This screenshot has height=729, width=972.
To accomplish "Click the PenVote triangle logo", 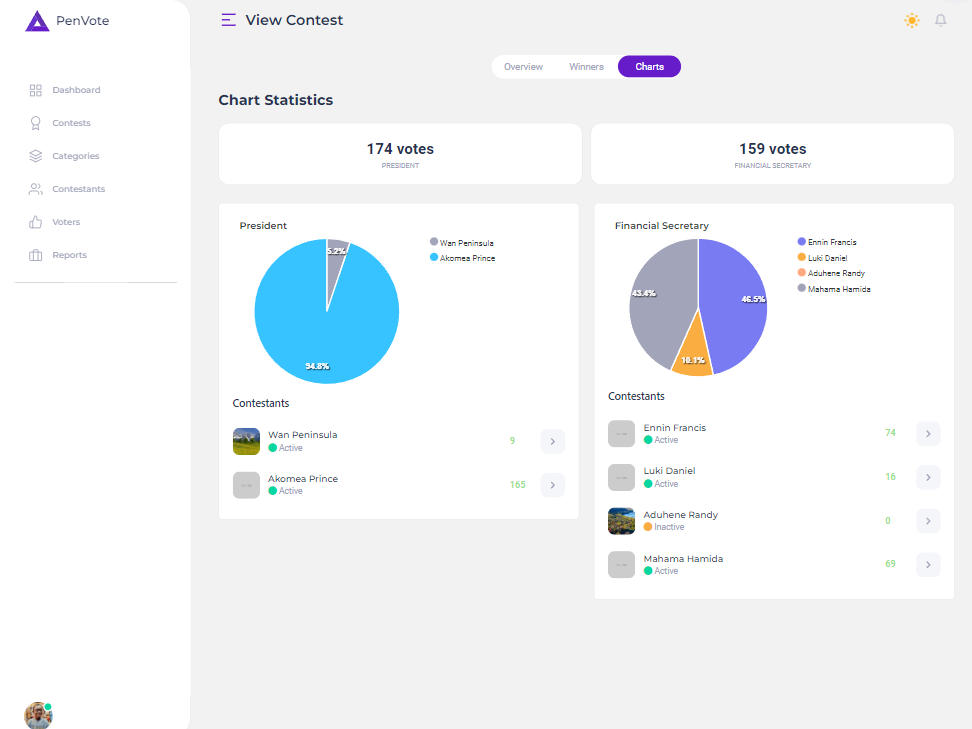I will [37, 20].
